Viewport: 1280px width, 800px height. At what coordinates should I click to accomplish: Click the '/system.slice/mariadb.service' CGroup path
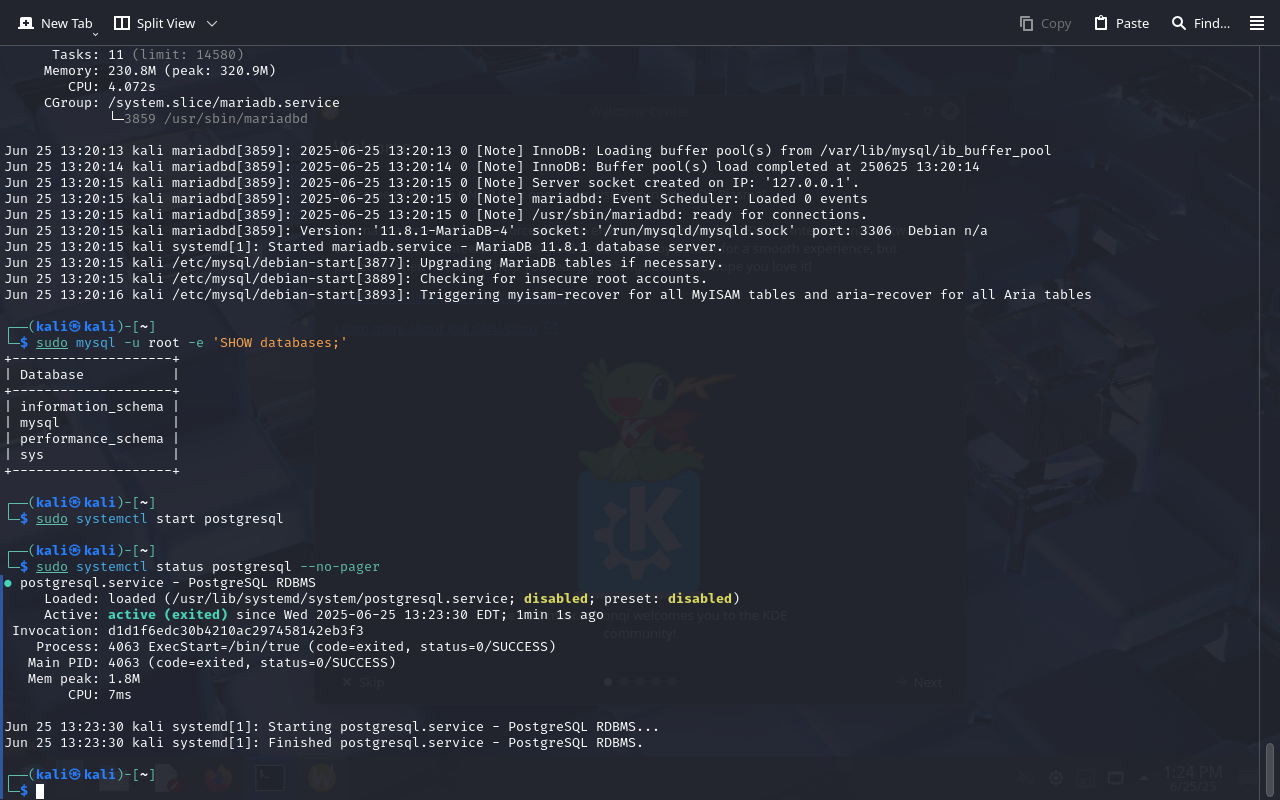(x=224, y=103)
